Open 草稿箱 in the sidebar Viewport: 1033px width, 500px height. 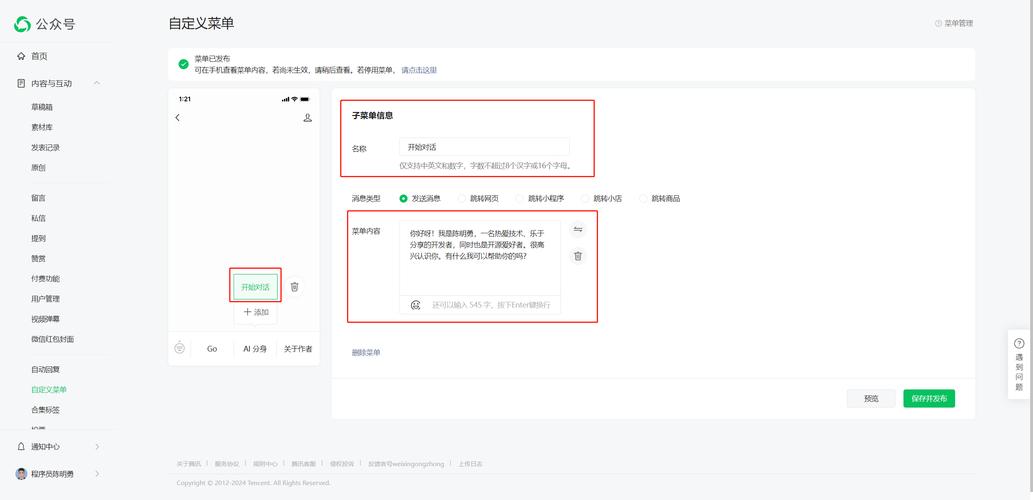click(42, 107)
